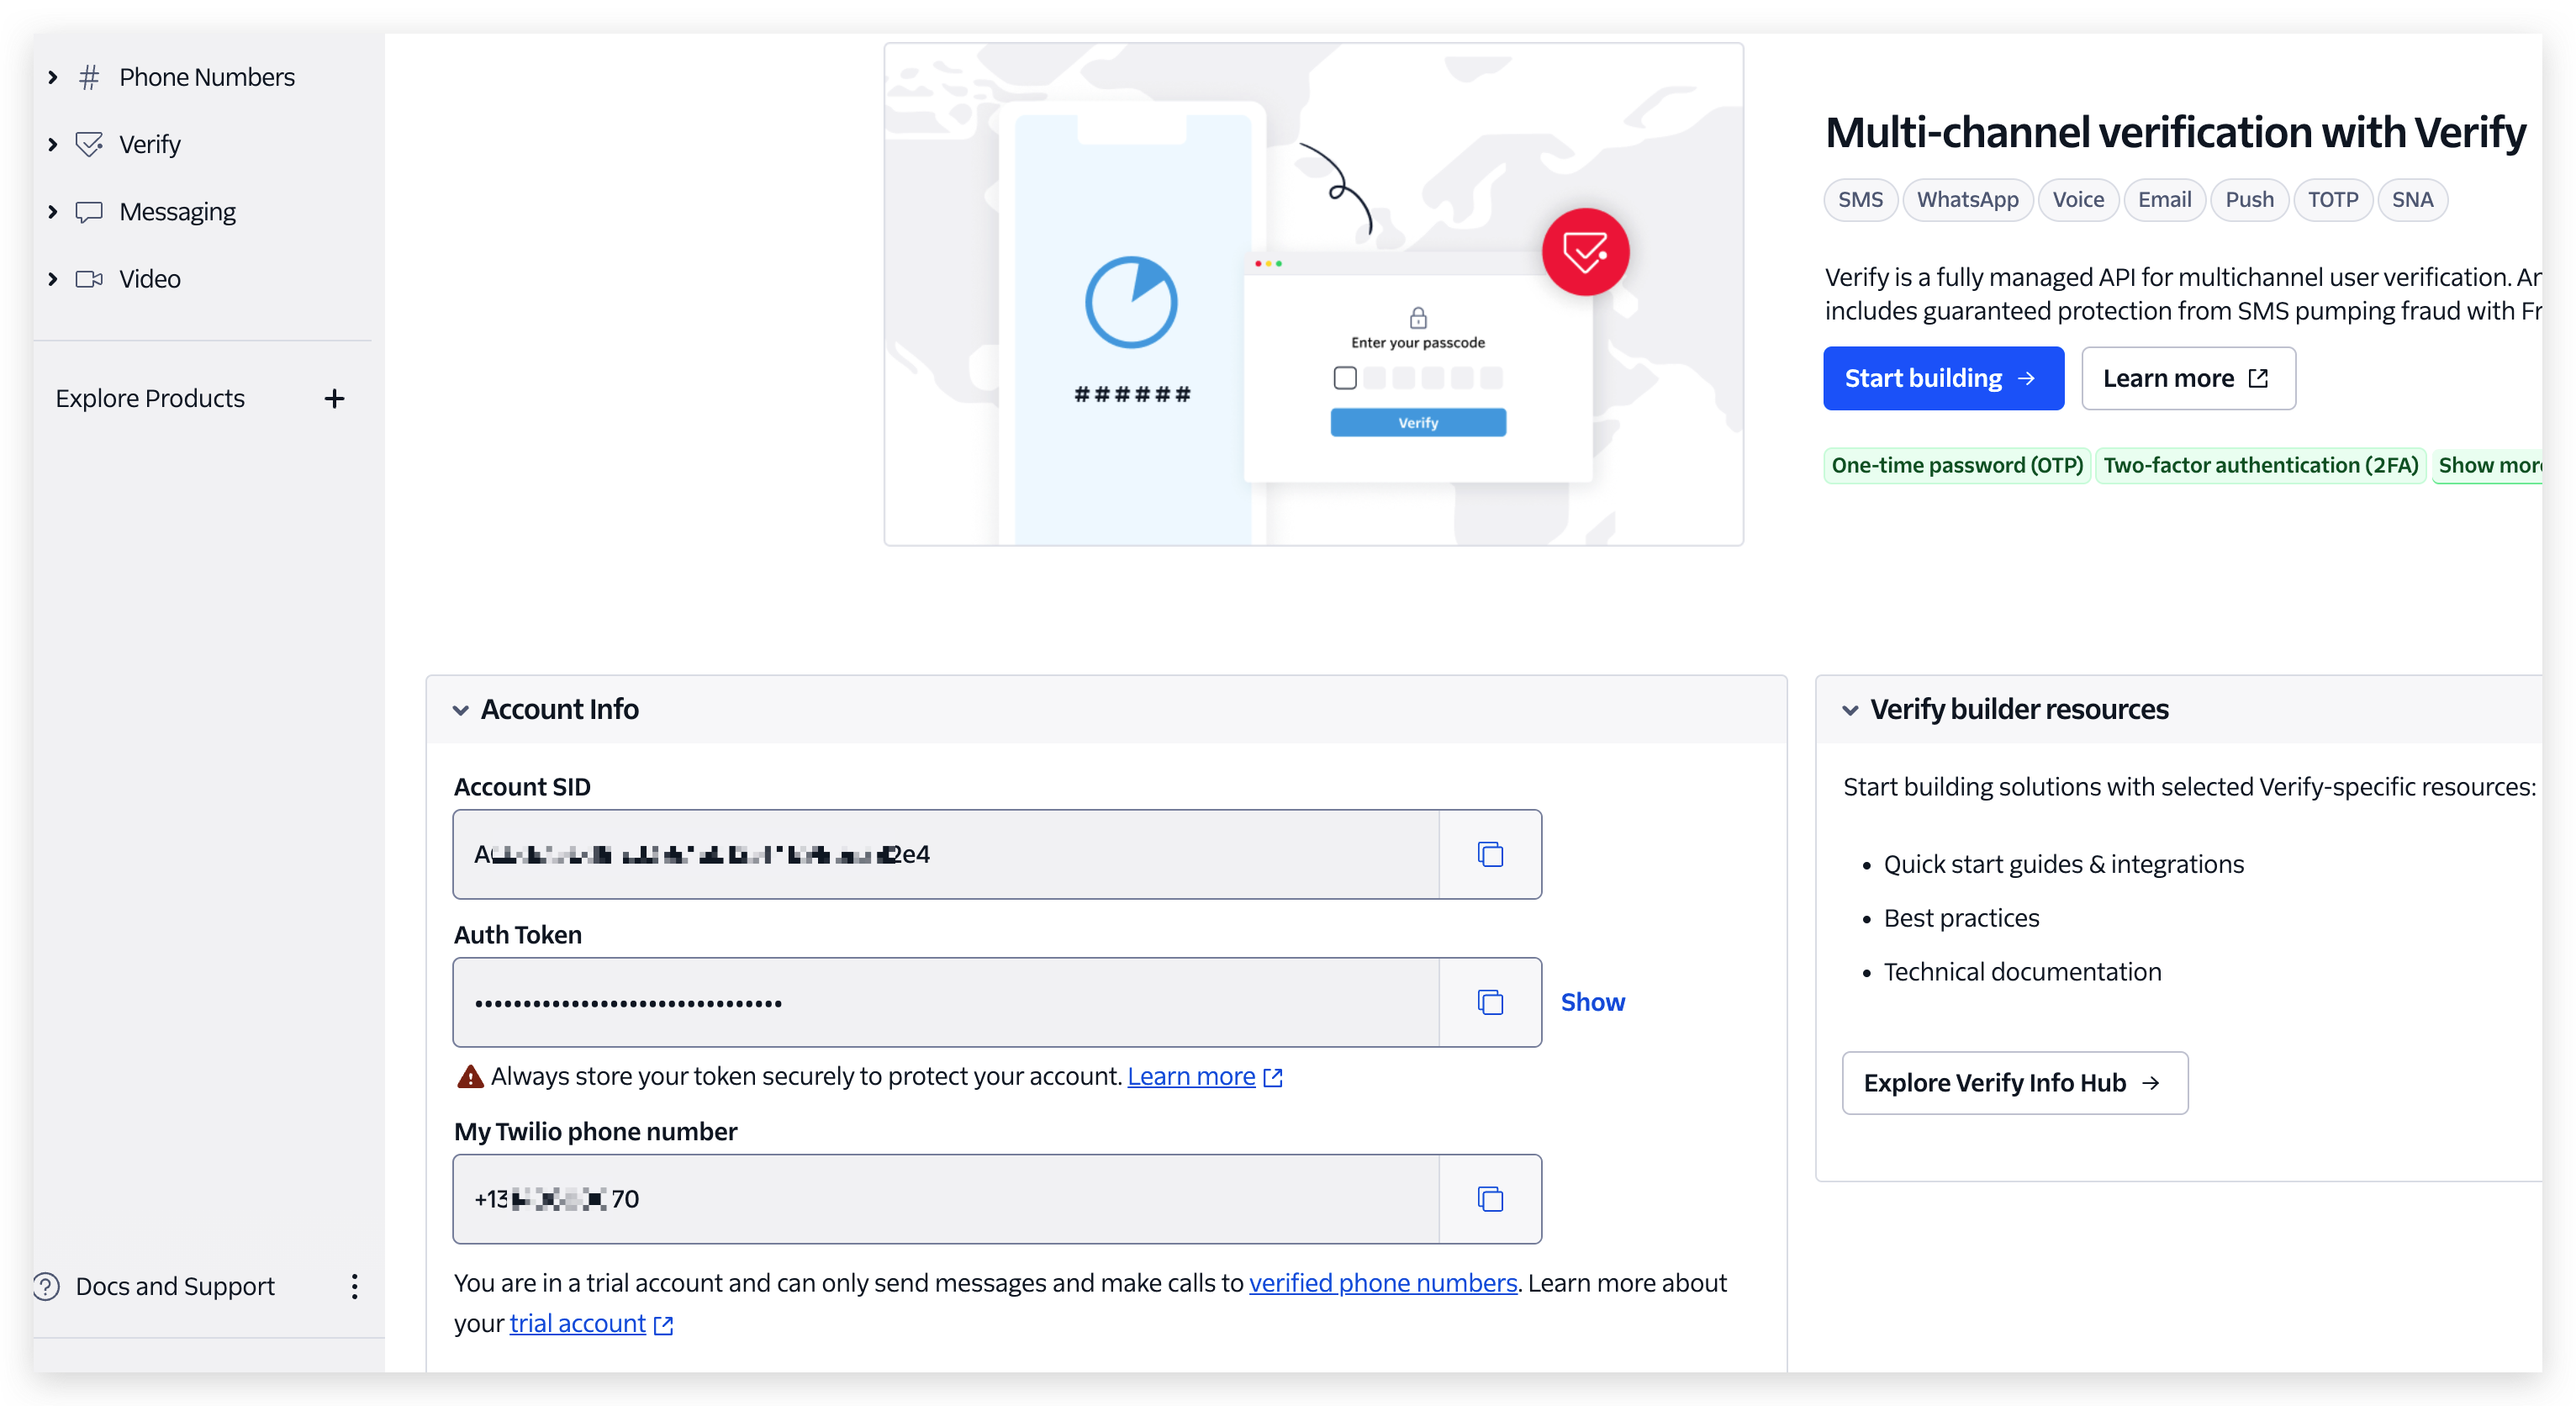Image resolution: width=2576 pixels, height=1406 pixels.
Task: Select the SNA channel tag
Action: [2412, 200]
